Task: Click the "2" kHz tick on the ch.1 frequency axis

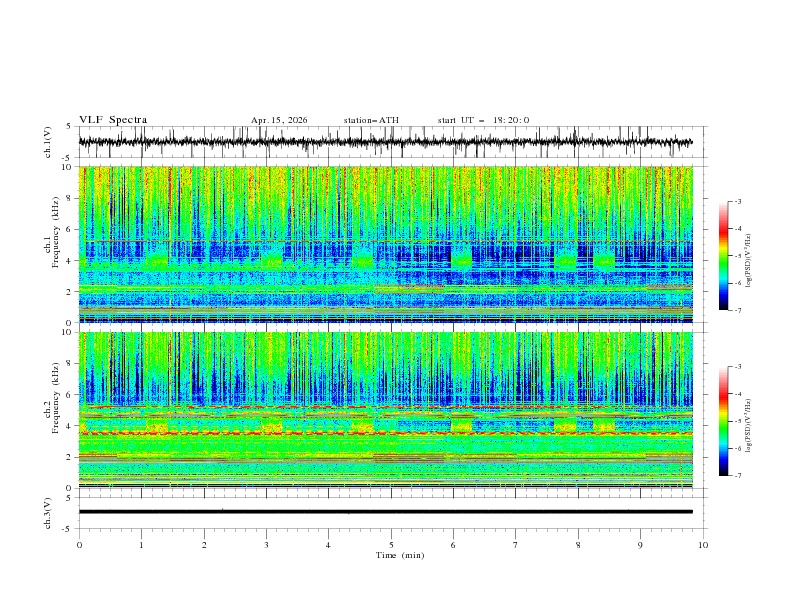Action: coord(69,291)
